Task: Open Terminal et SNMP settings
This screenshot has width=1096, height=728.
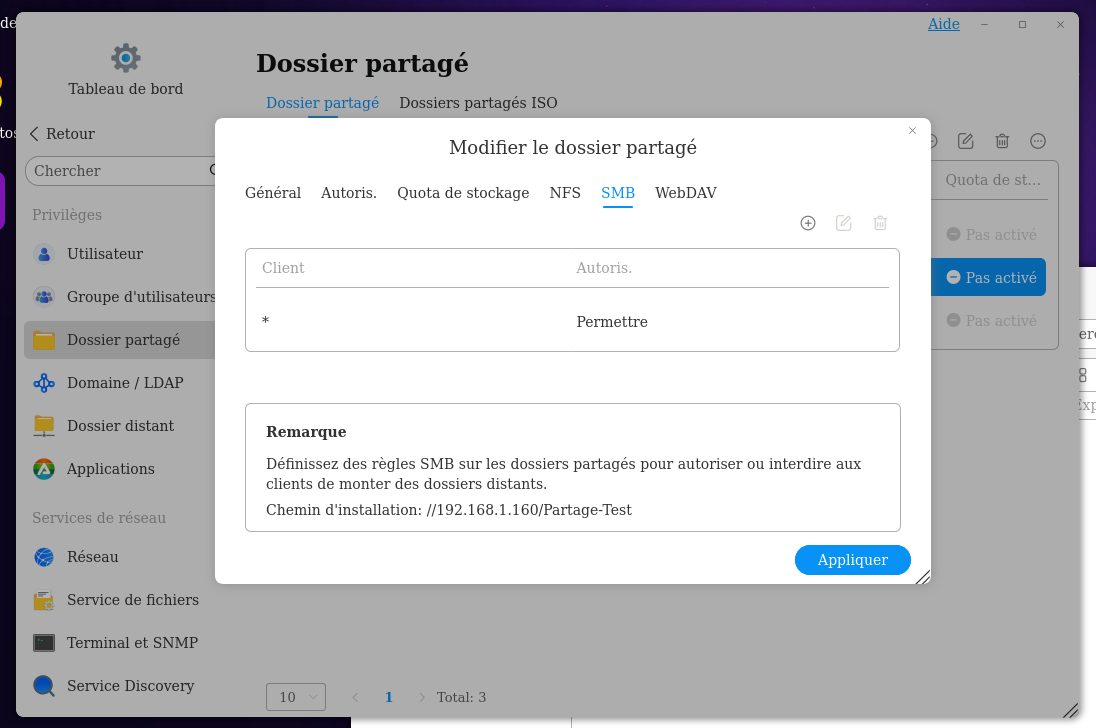Action: pos(132,643)
